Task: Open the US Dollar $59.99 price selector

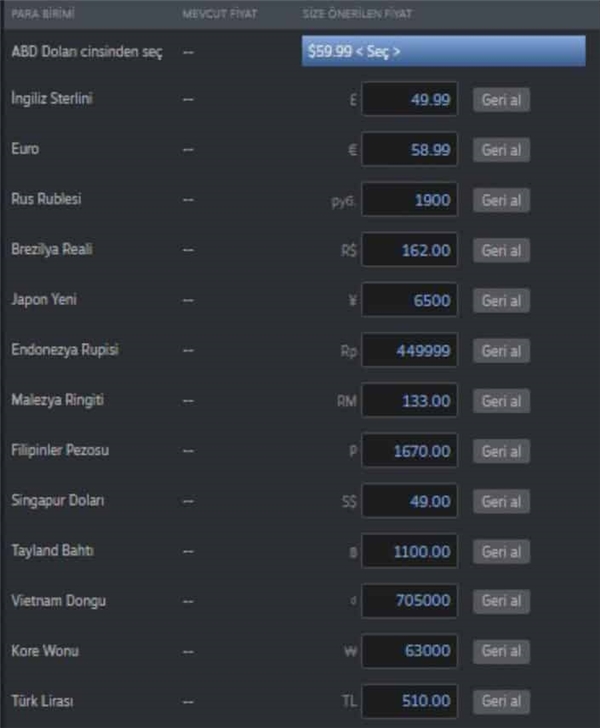Action: coord(443,51)
